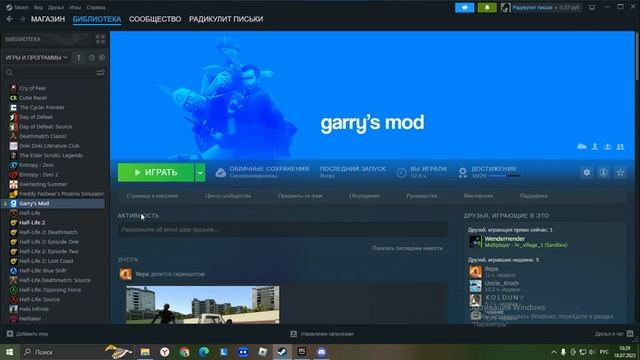Open the shared screenshot thumbnail

[x=203, y=305]
